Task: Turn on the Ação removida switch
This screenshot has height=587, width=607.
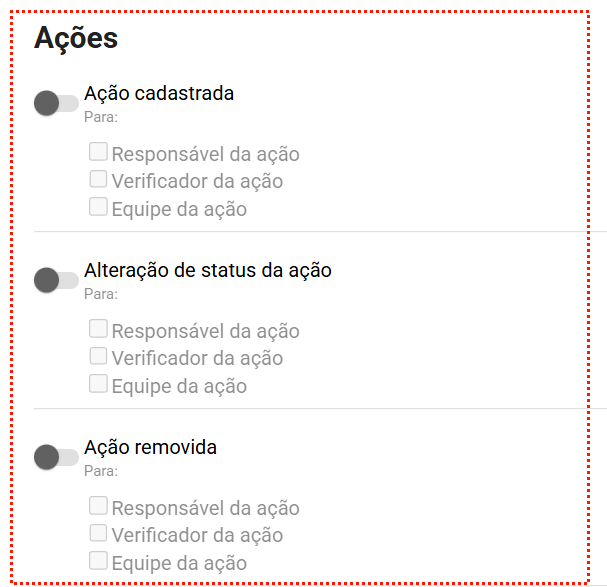Action: [56, 457]
